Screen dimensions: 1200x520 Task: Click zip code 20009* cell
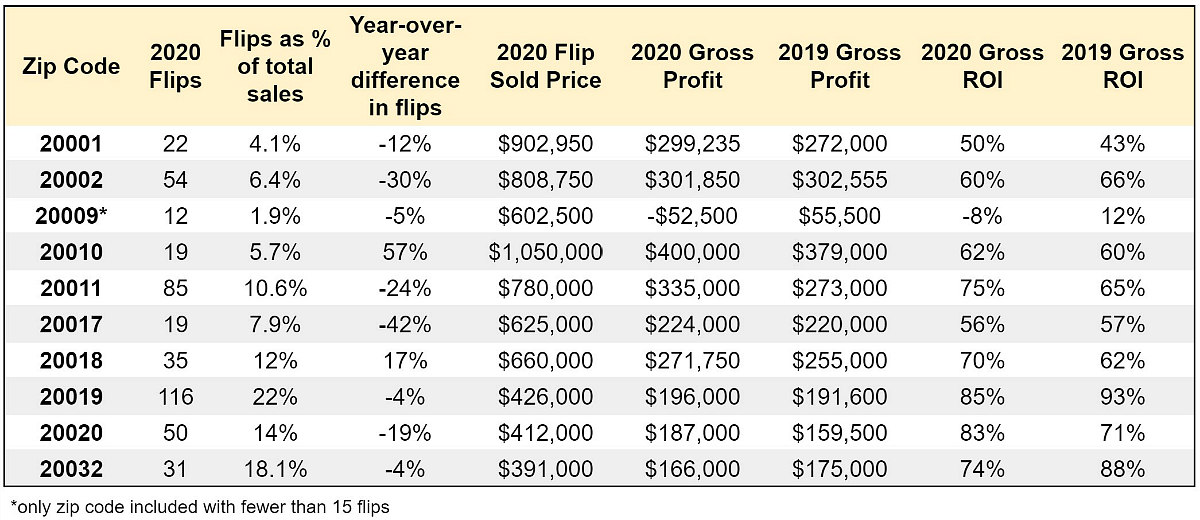coord(74,217)
